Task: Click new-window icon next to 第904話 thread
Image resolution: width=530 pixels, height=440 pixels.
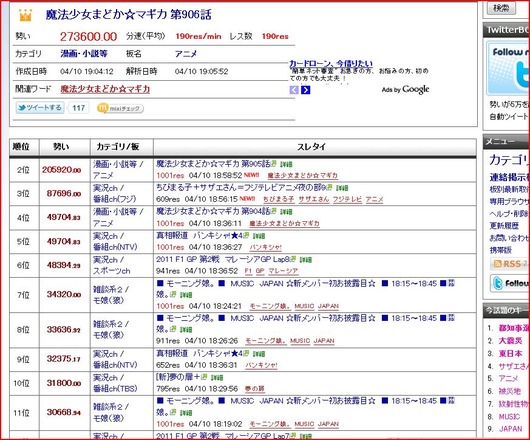Action: (x=273, y=212)
